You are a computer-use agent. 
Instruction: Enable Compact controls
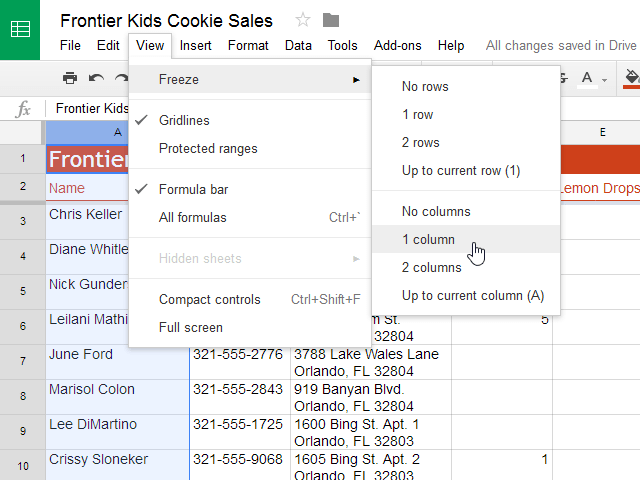[210, 300]
